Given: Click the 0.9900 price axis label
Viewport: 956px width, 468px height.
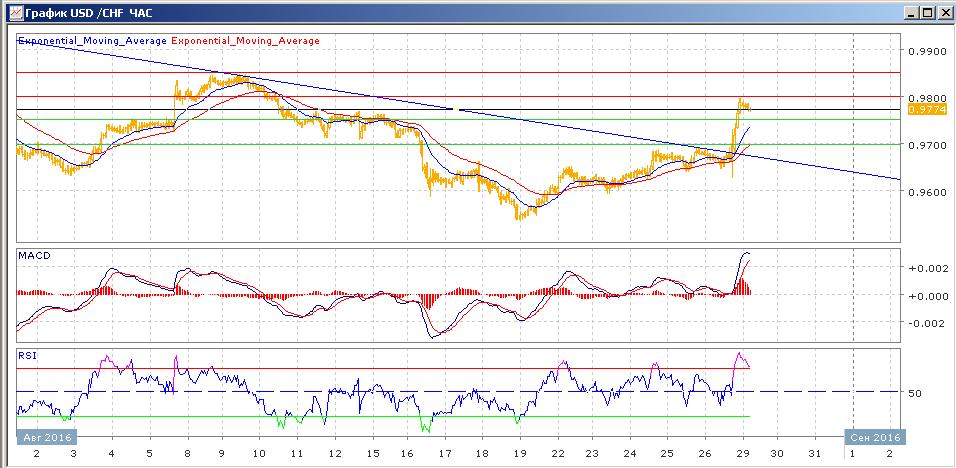Looking at the screenshot, I should (x=927, y=52).
